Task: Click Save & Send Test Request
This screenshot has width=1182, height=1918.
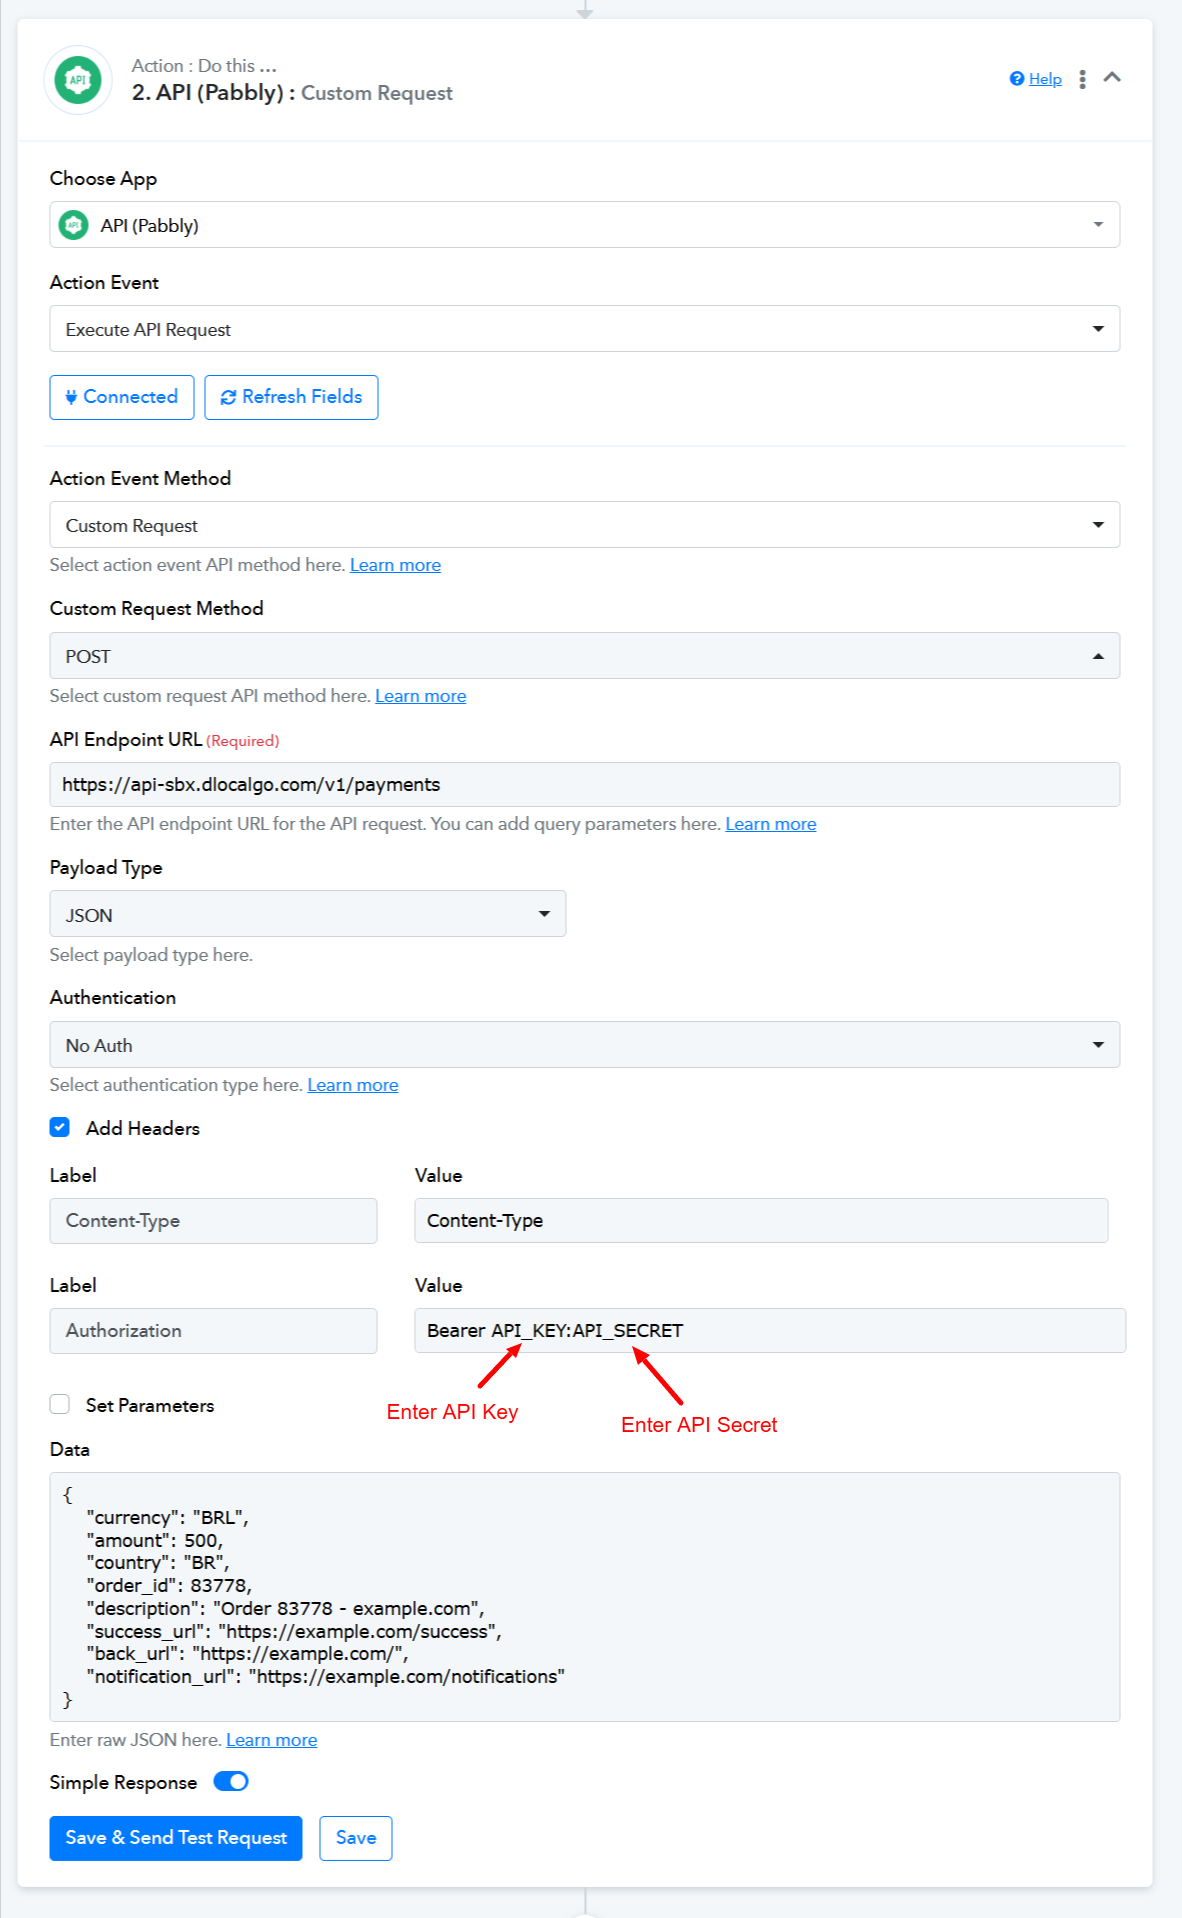Action: (x=176, y=1838)
